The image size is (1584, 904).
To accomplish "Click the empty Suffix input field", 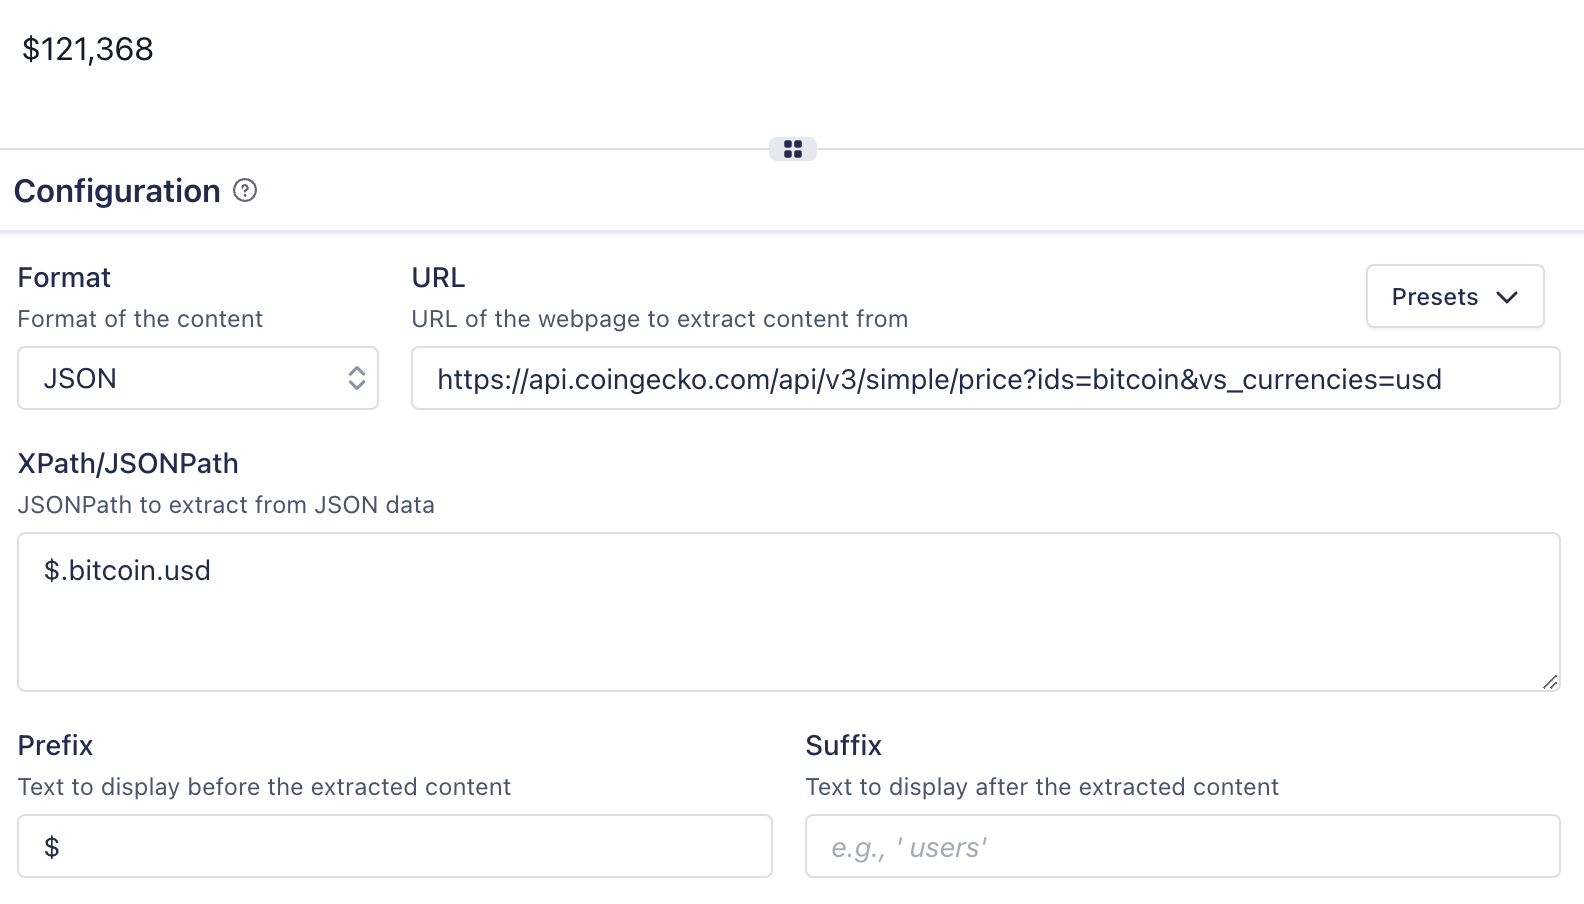I will (1182, 847).
